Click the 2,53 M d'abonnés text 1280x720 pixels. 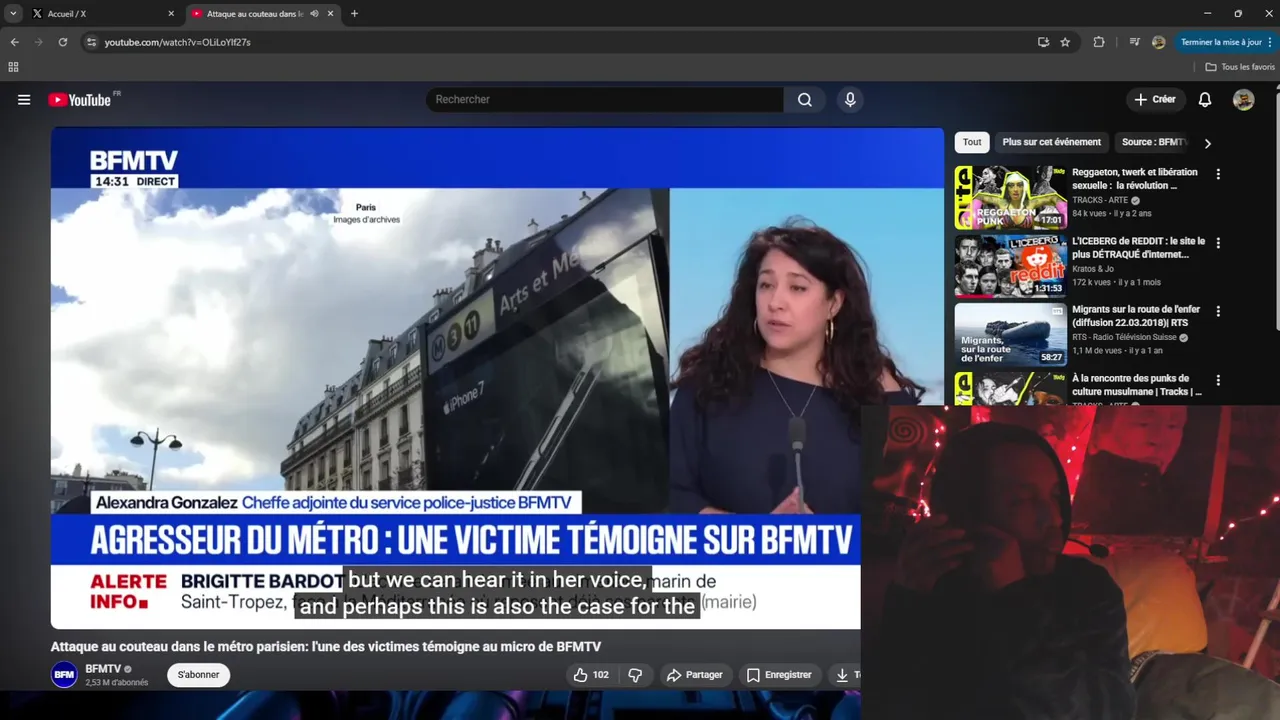coord(117,683)
